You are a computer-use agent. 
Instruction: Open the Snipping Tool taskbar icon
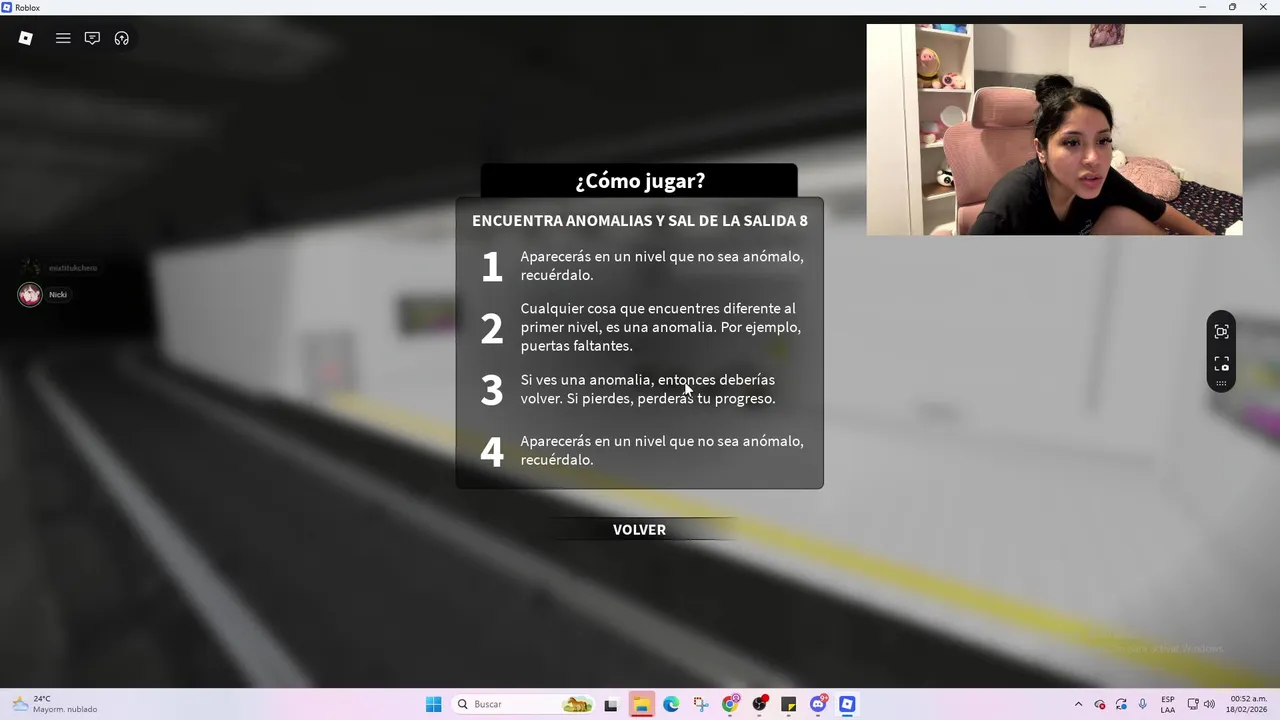700,704
